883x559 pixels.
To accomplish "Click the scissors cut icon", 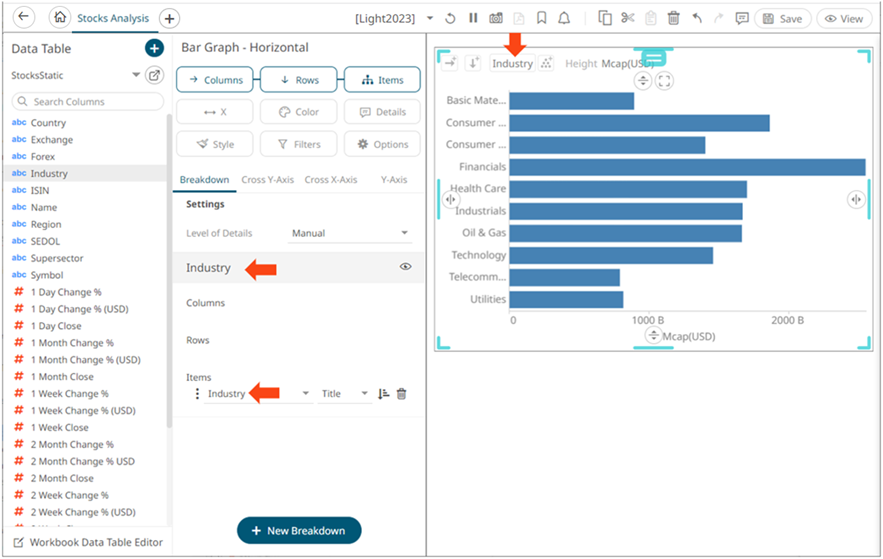I will (x=628, y=18).
